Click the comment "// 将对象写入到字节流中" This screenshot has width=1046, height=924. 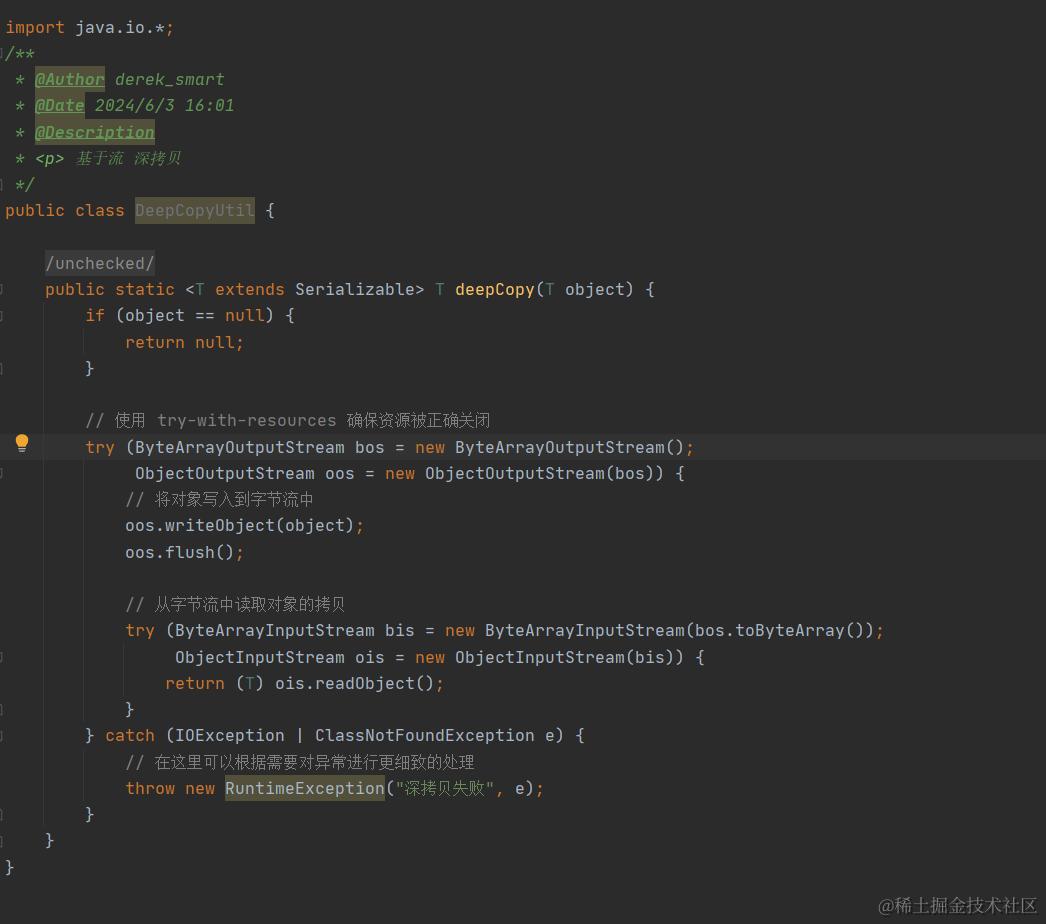click(219, 499)
